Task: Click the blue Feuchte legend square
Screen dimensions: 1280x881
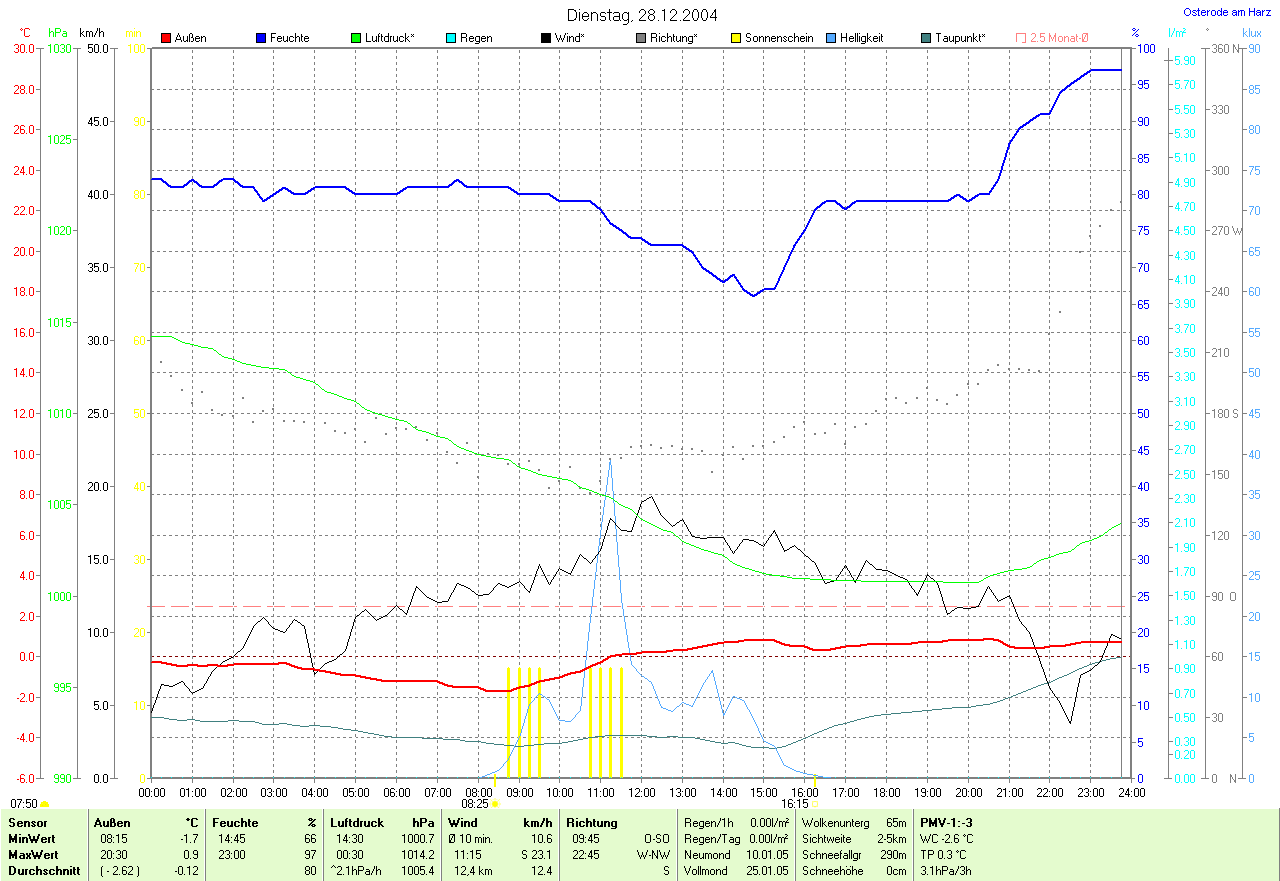Action: coord(260,38)
